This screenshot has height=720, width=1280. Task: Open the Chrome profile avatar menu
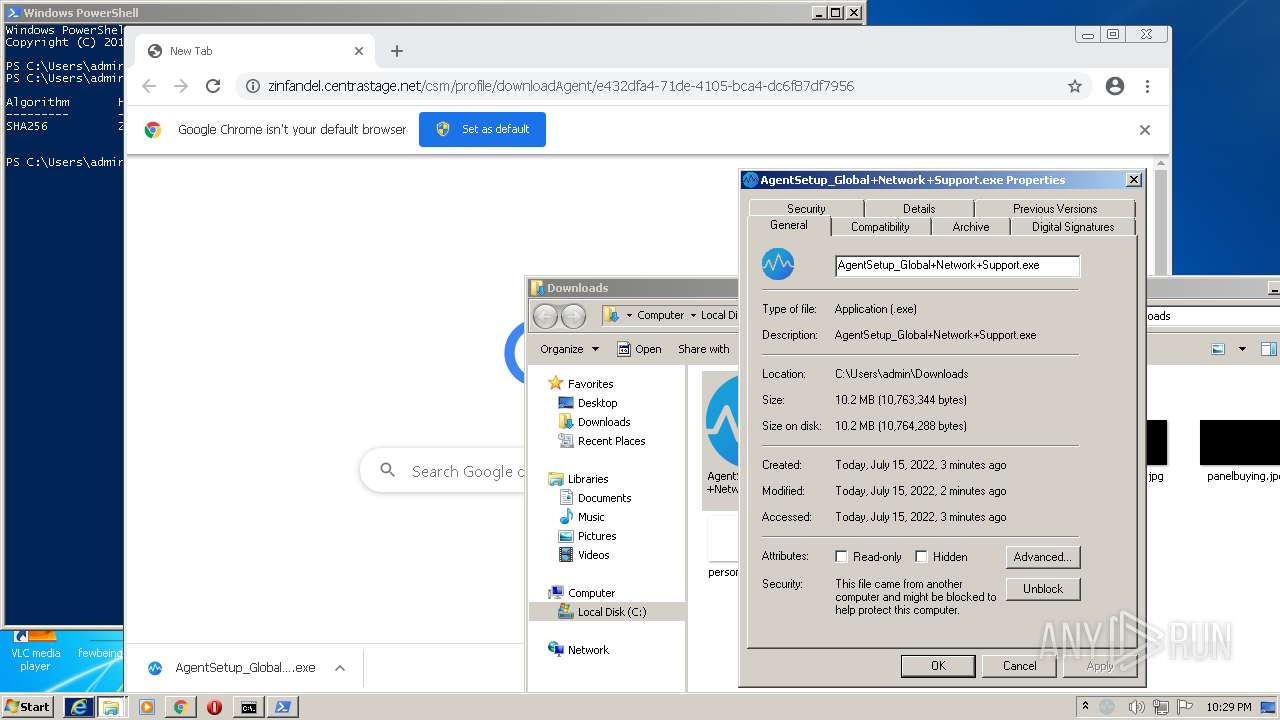pyautogui.click(x=1115, y=86)
